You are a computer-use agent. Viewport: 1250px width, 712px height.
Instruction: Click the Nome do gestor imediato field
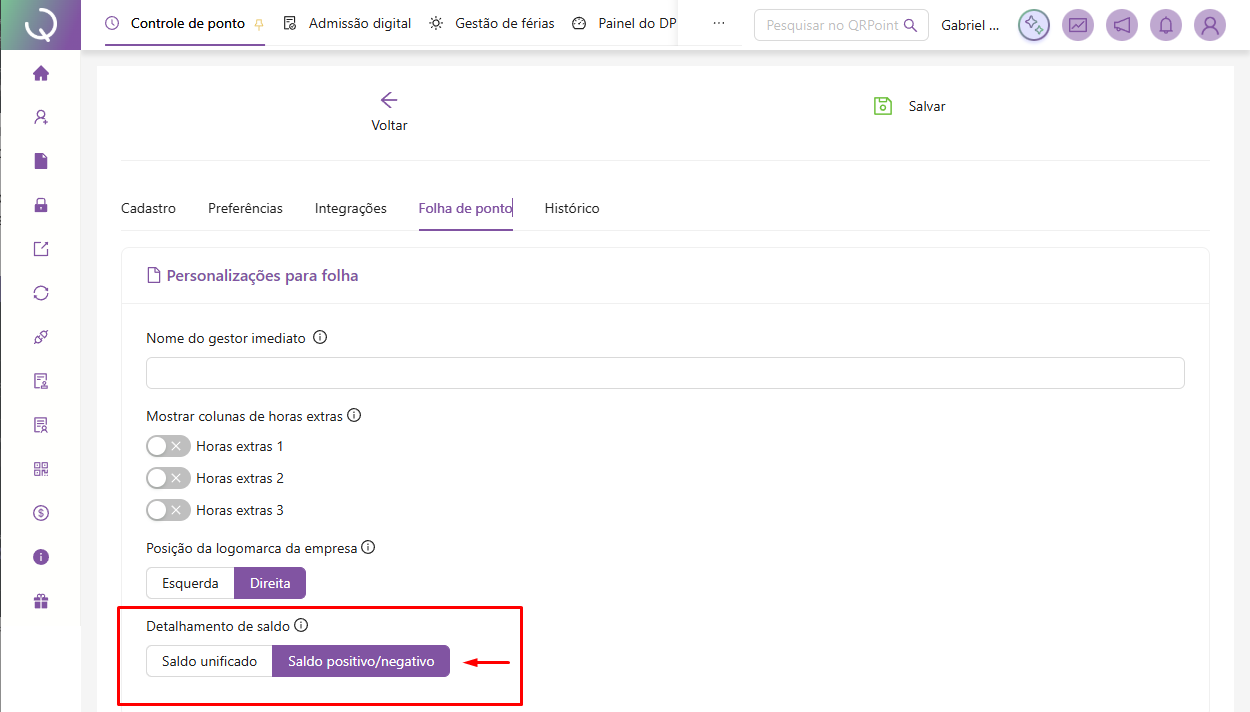click(x=665, y=373)
